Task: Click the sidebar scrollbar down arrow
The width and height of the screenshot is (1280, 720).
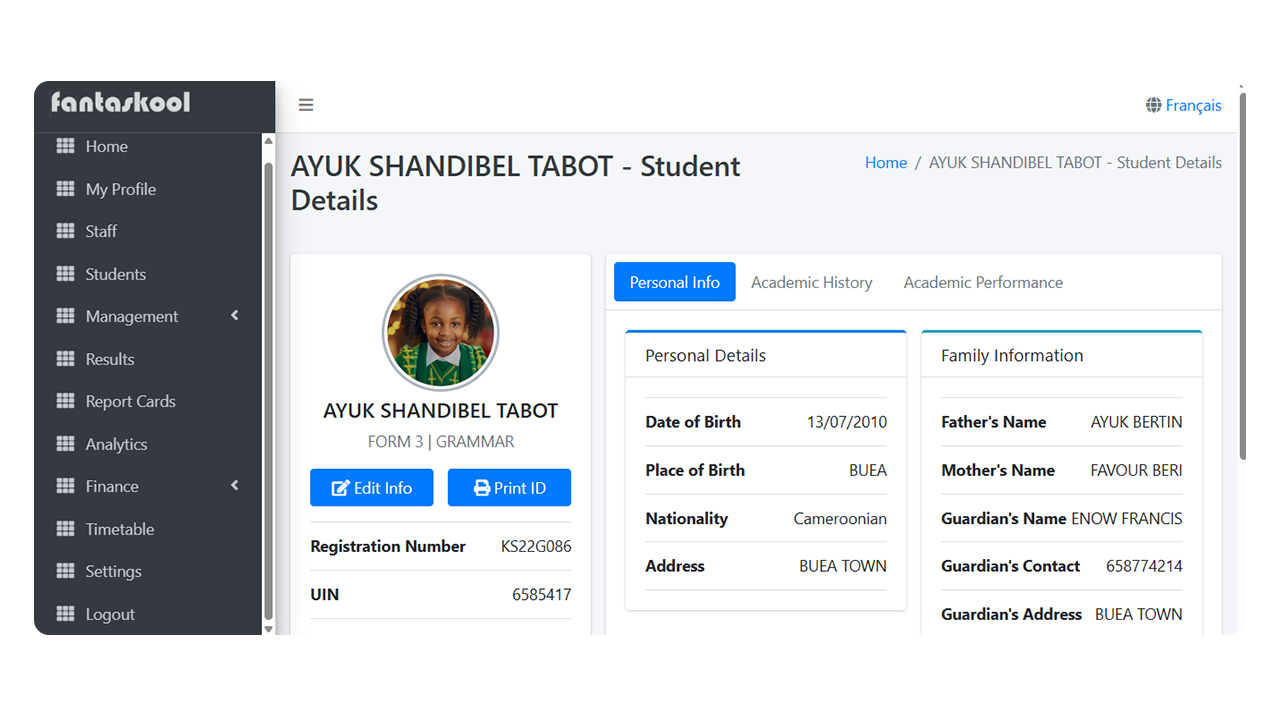Action: (268, 629)
